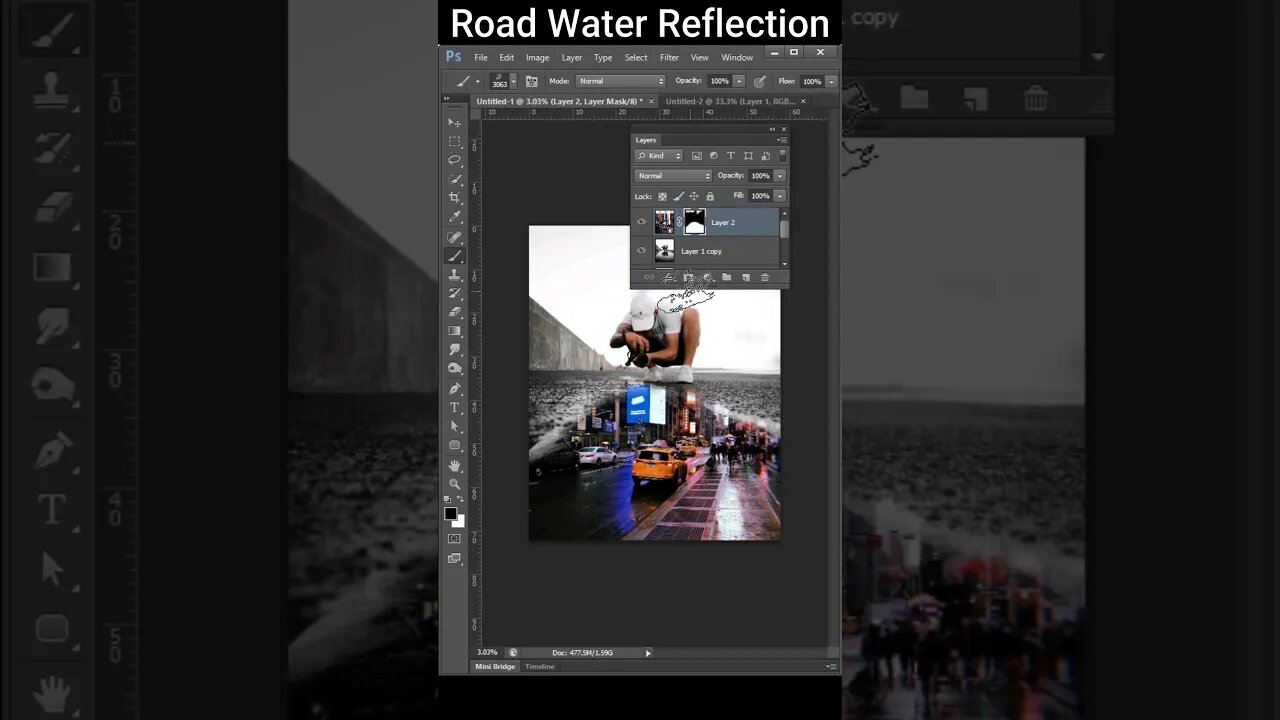This screenshot has height=720, width=1280.
Task: Open Layers panel options menu
Action: click(x=783, y=140)
